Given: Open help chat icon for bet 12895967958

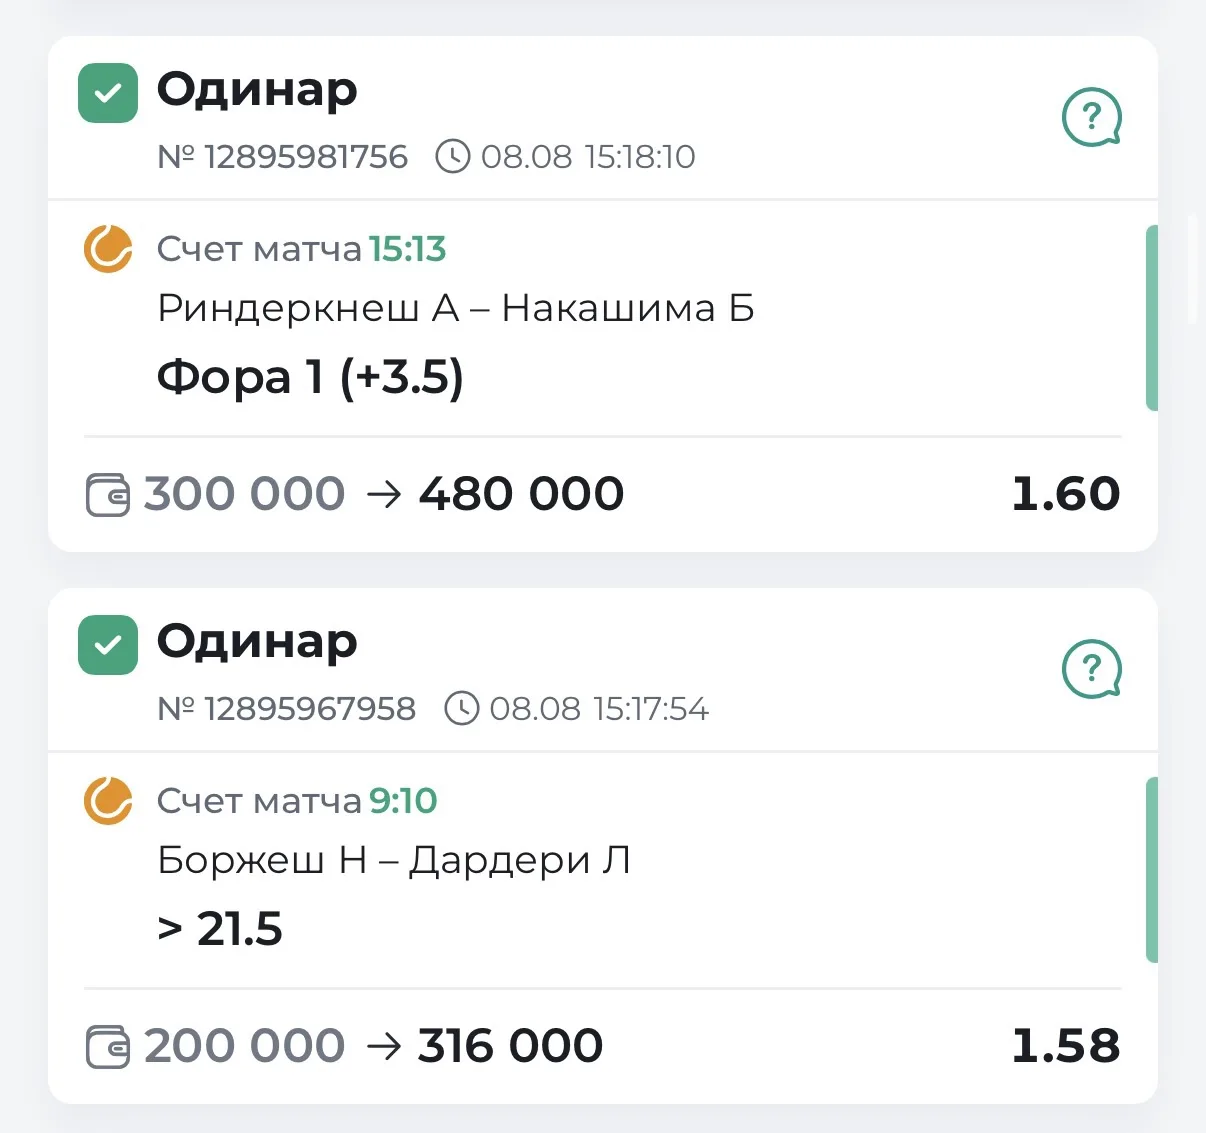Looking at the screenshot, I should pos(1091,669).
